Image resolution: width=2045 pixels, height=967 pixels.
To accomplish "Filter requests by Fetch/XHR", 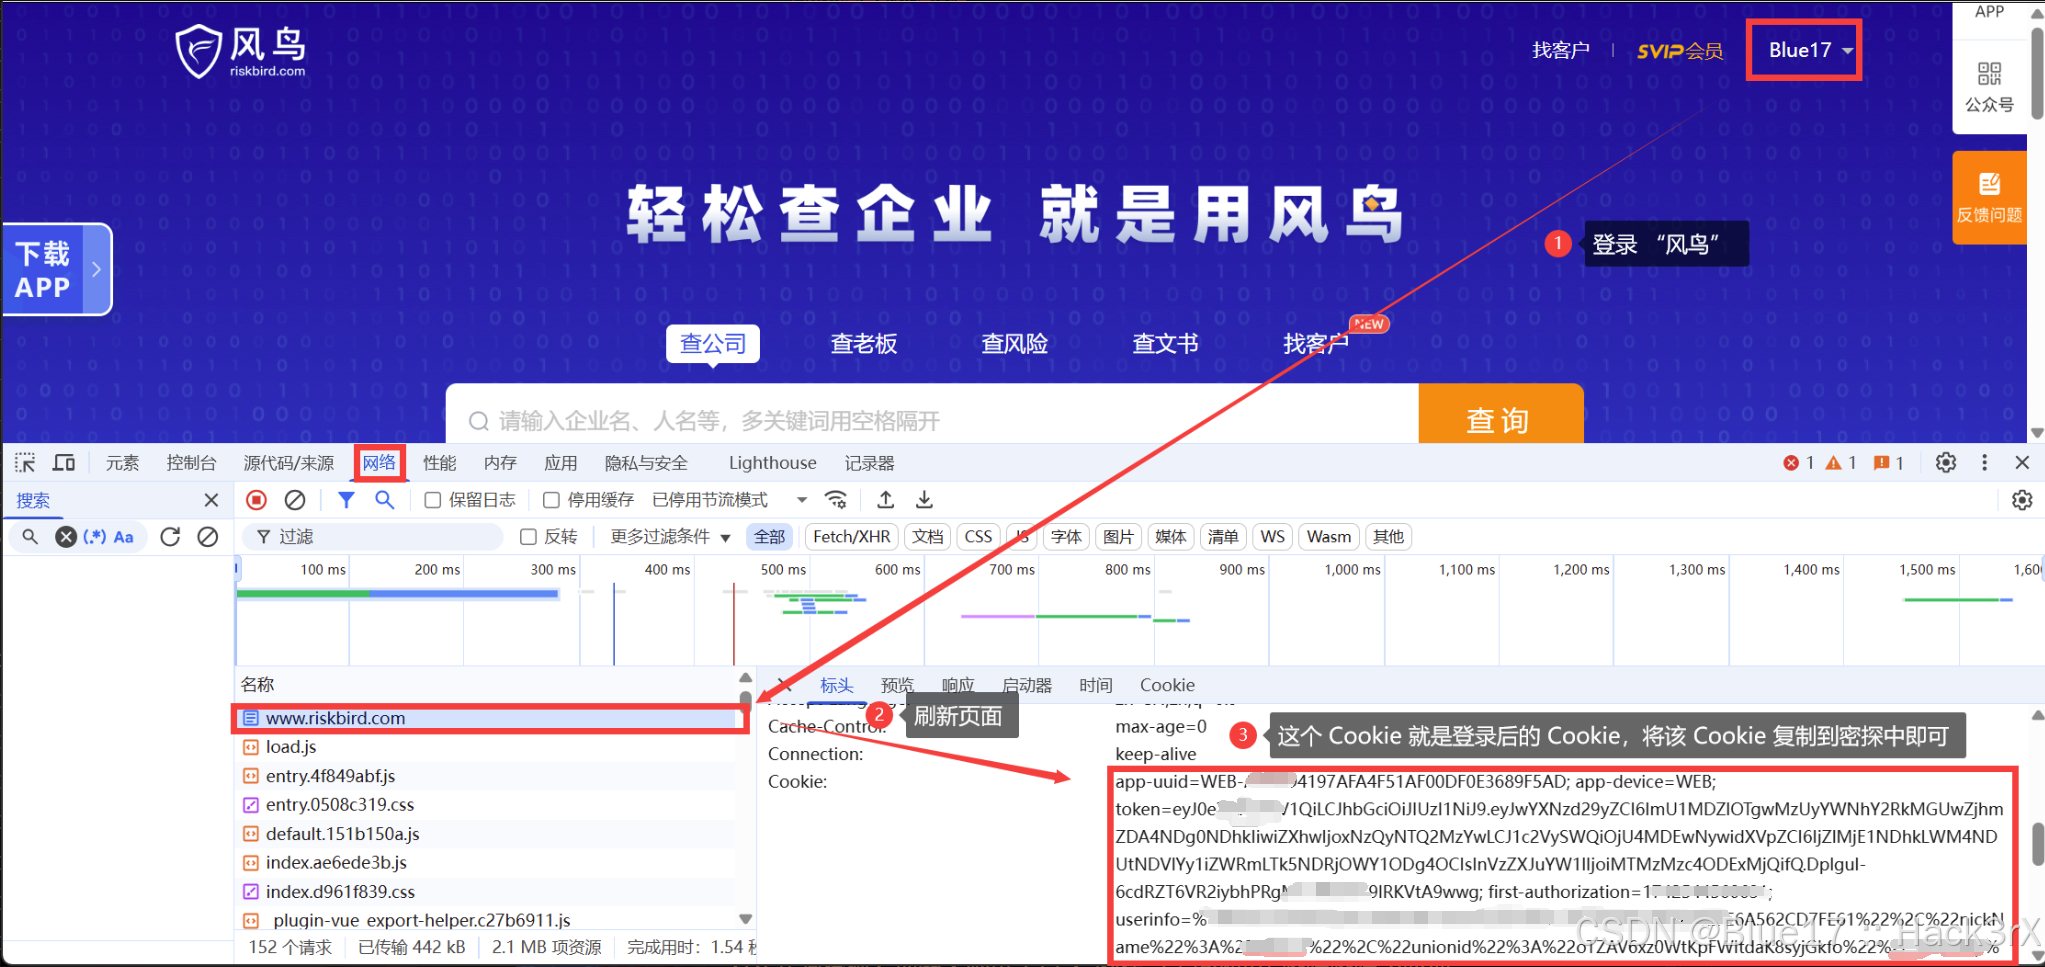I will [852, 537].
